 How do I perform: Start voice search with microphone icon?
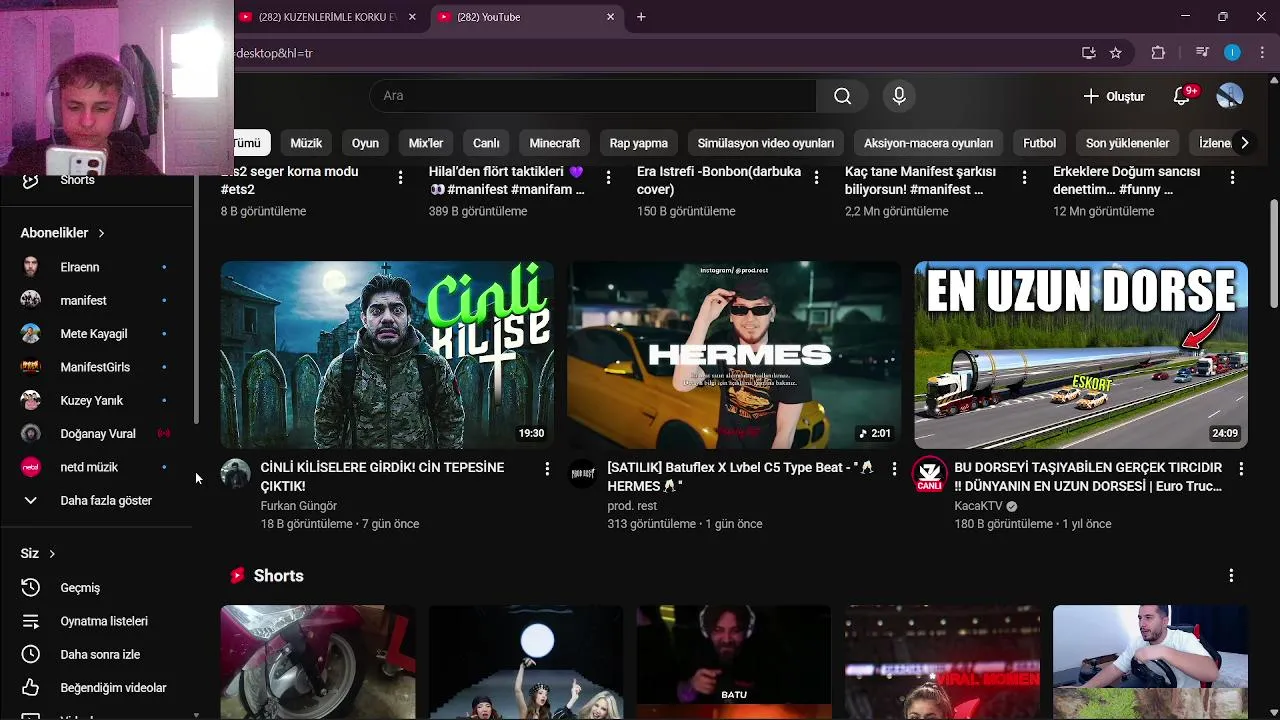899,96
